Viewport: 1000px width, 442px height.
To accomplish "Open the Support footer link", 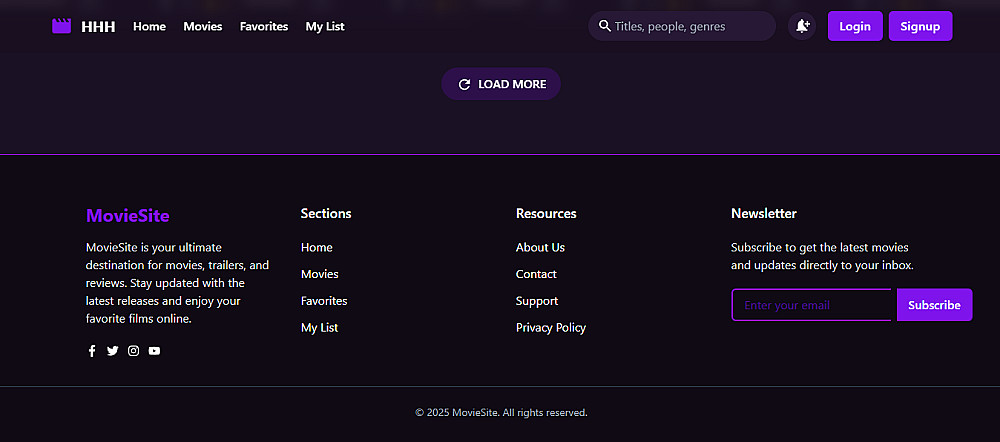I will tap(537, 301).
